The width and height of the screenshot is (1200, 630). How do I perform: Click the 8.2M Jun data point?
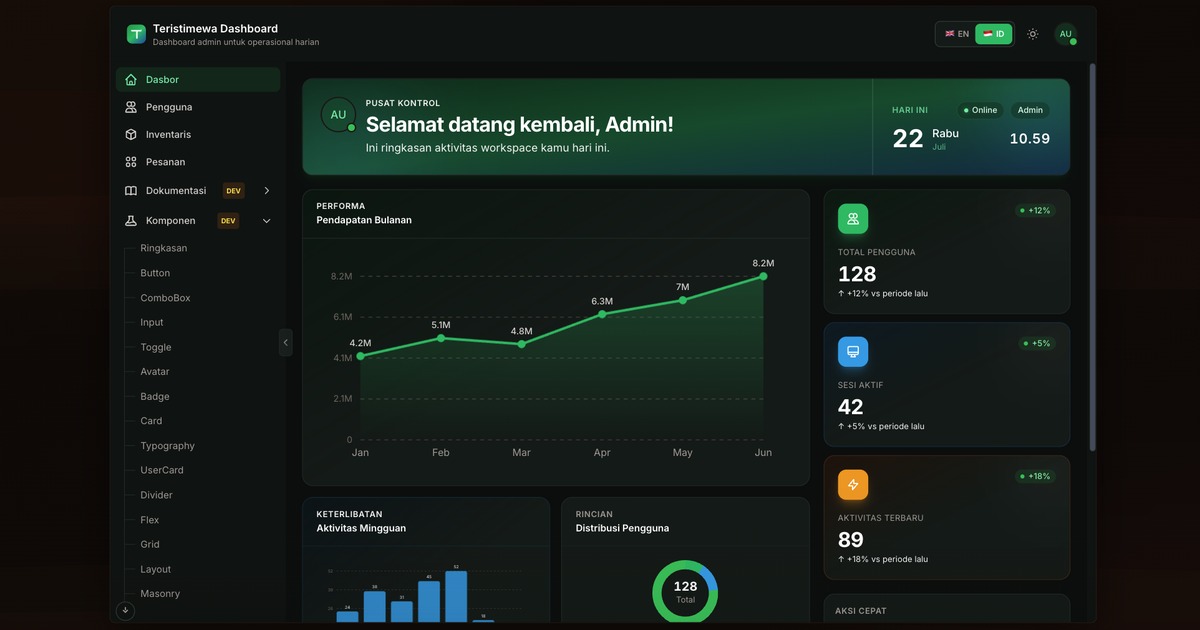(x=763, y=276)
